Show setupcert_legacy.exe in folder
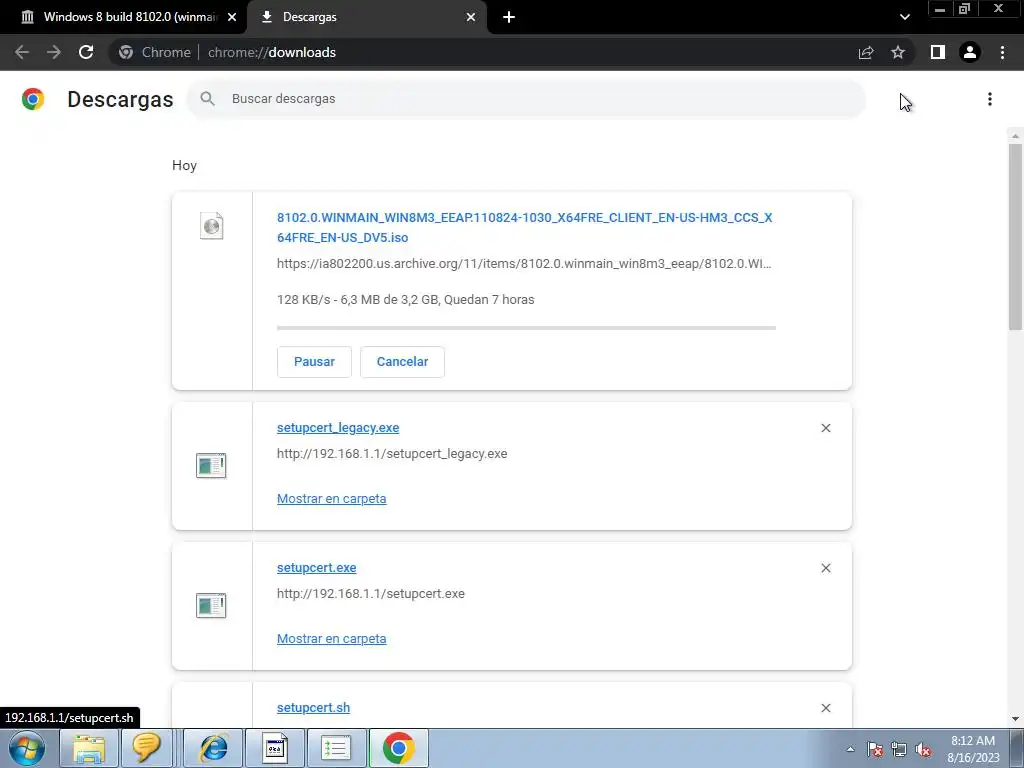The width and height of the screenshot is (1024, 768). 331,499
